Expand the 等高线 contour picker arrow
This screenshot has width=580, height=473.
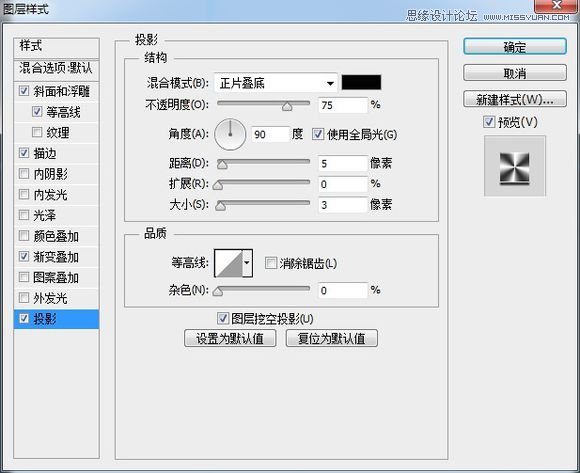247,263
